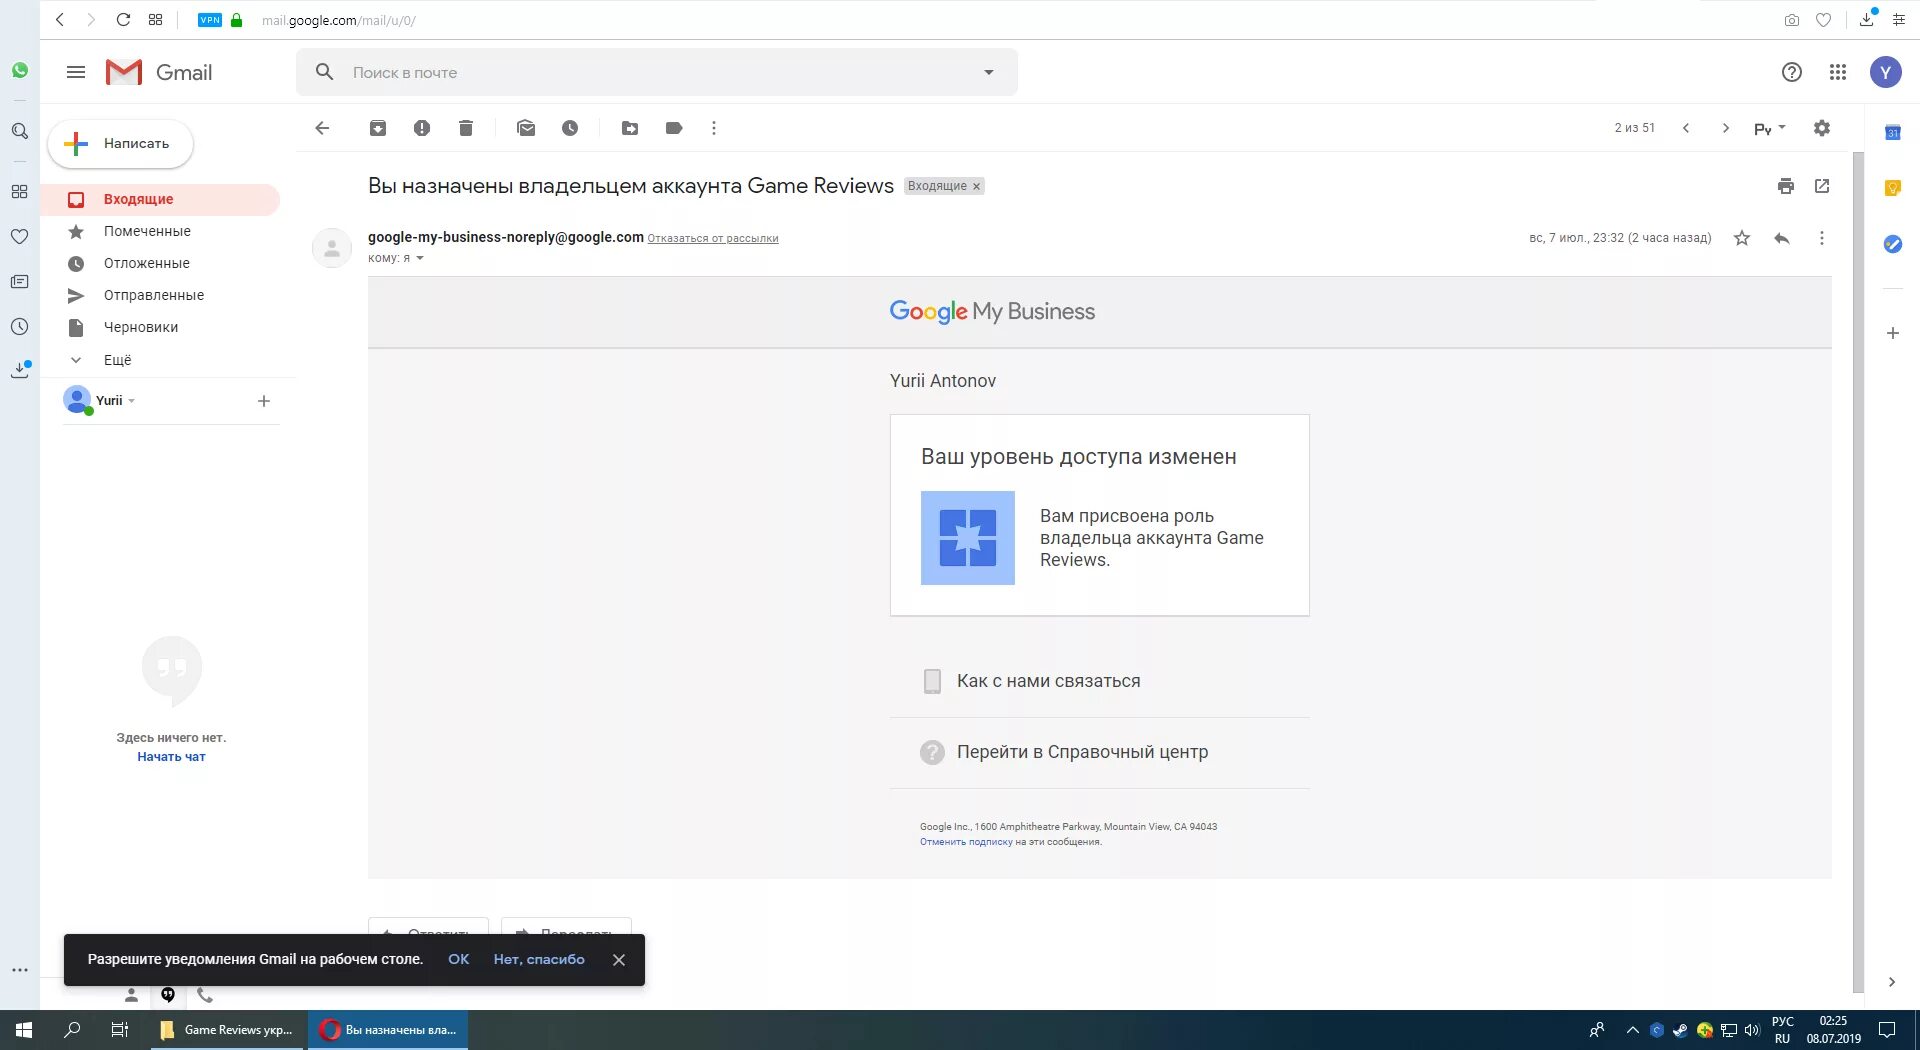The height and width of the screenshot is (1050, 1920).
Task: Decline notifications 'Нет, спасибо'
Action: (539, 959)
